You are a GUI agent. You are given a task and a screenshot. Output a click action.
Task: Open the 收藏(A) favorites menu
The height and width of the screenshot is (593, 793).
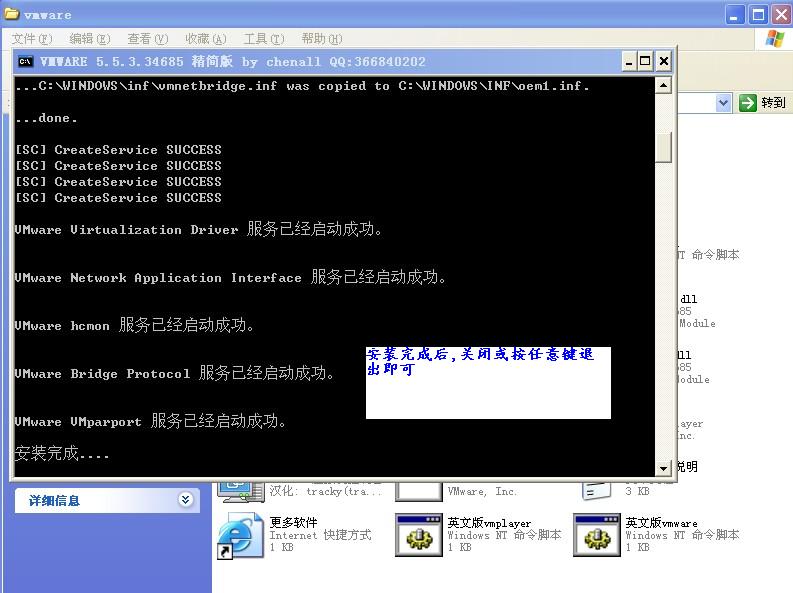(x=205, y=38)
